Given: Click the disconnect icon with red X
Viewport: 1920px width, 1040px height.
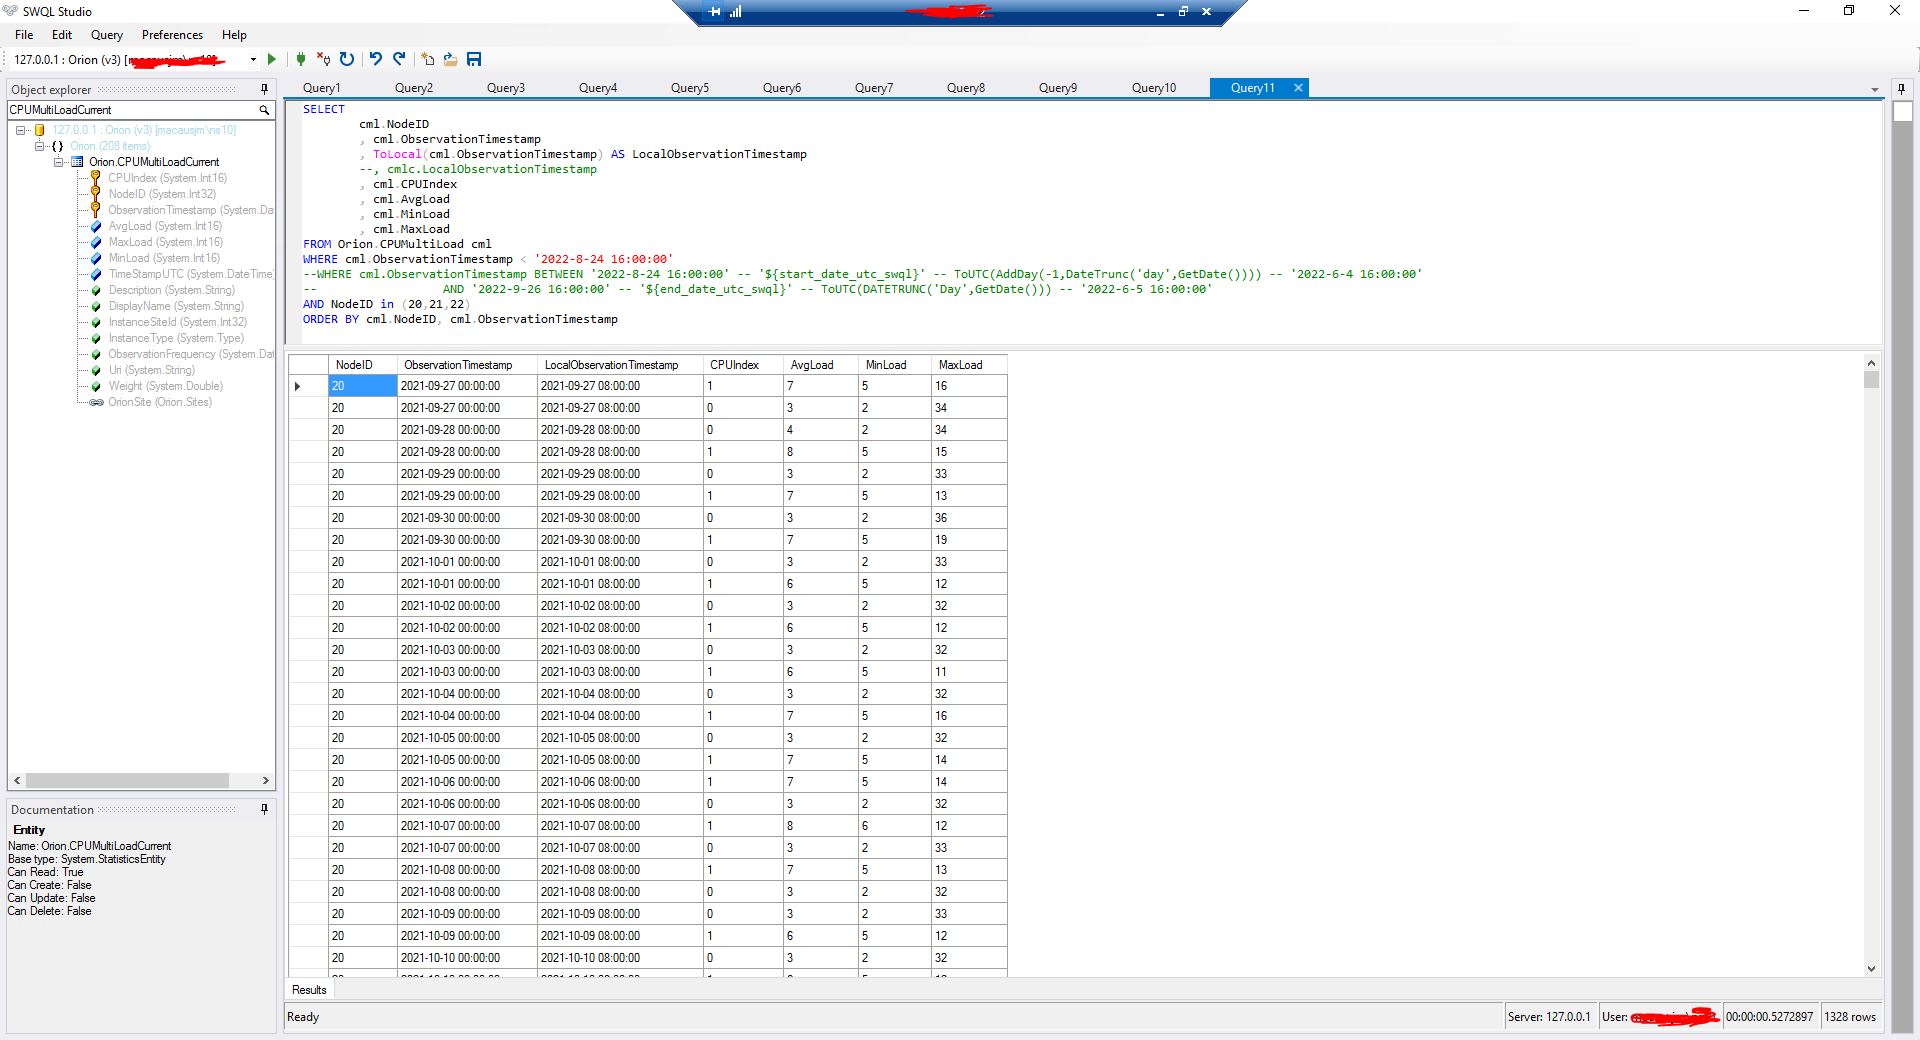Looking at the screenshot, I should click(323, 60).
